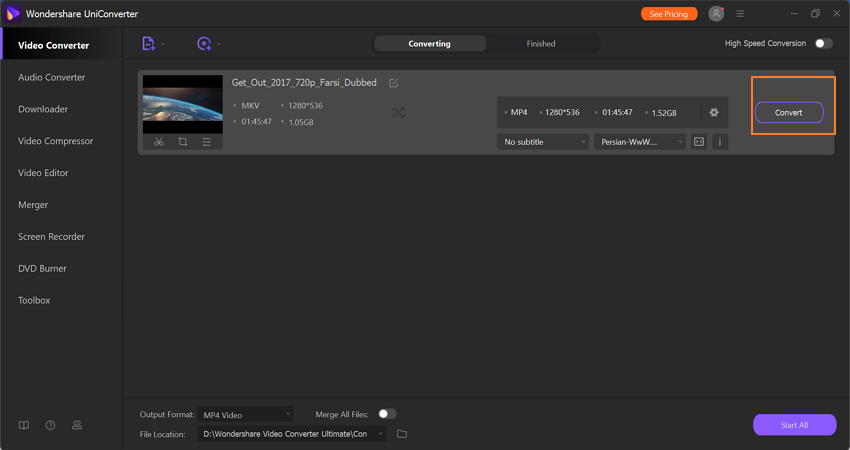Toggle Merge All Files switch
Screen dimensions: 850x450
pyautogui.click(x=387, y=414)
